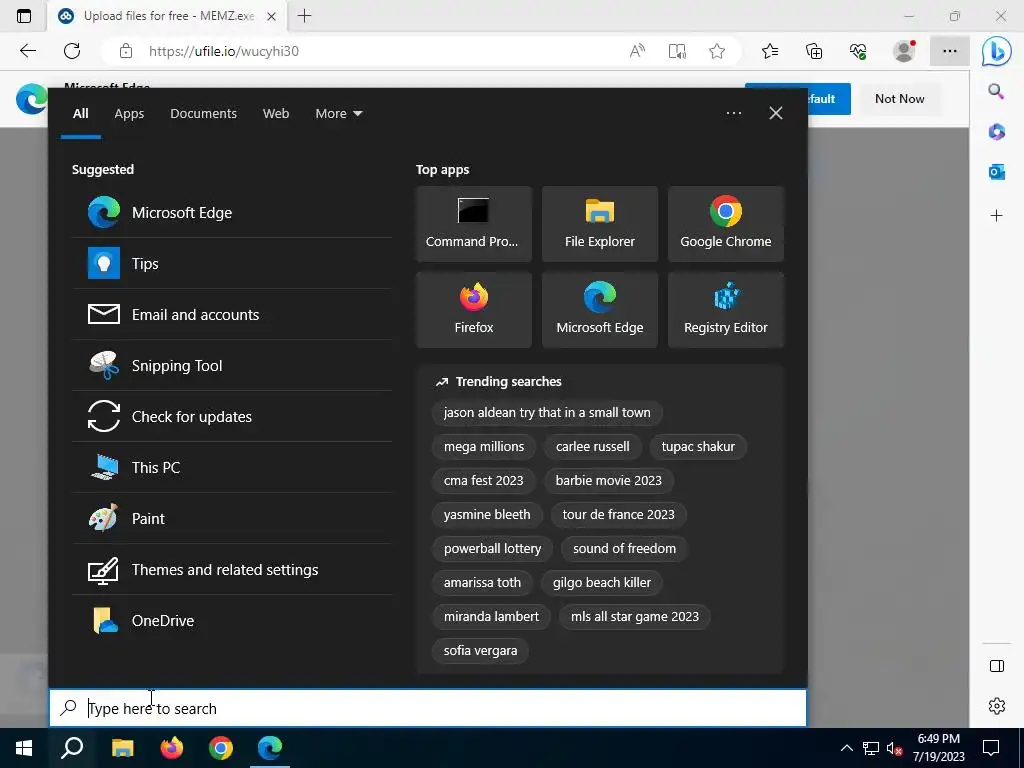Viewport: 1024px width, 768px height.
Task: Select Check for updates suggestion
Action: 232,416
